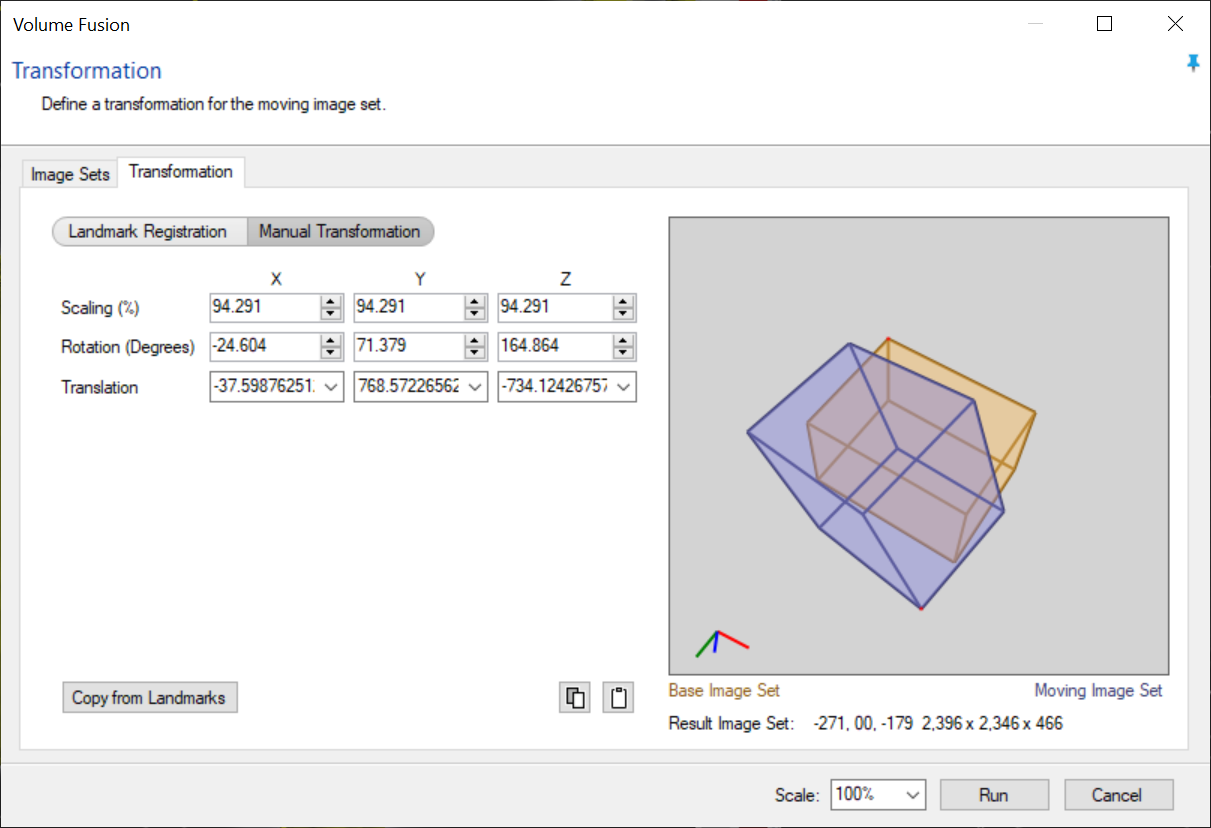
Task: Close the Volume Fusion dialog
Action: pos(1175,24)
